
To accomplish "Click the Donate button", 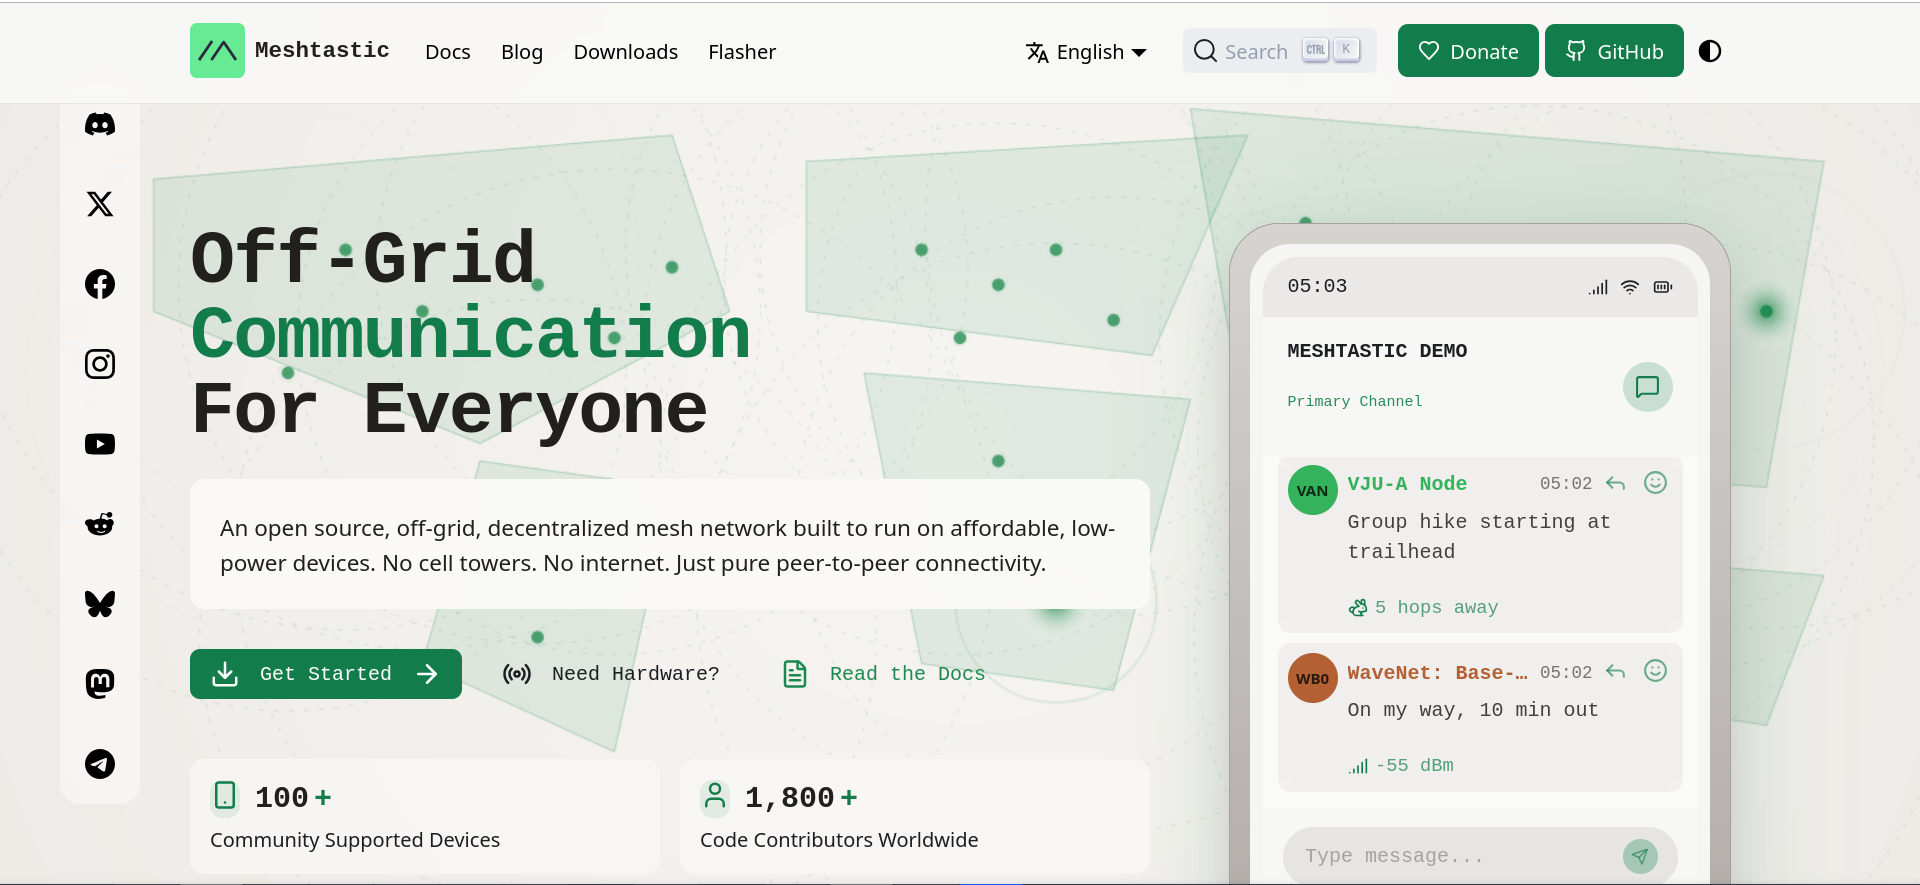I will tap(1468, 51).
